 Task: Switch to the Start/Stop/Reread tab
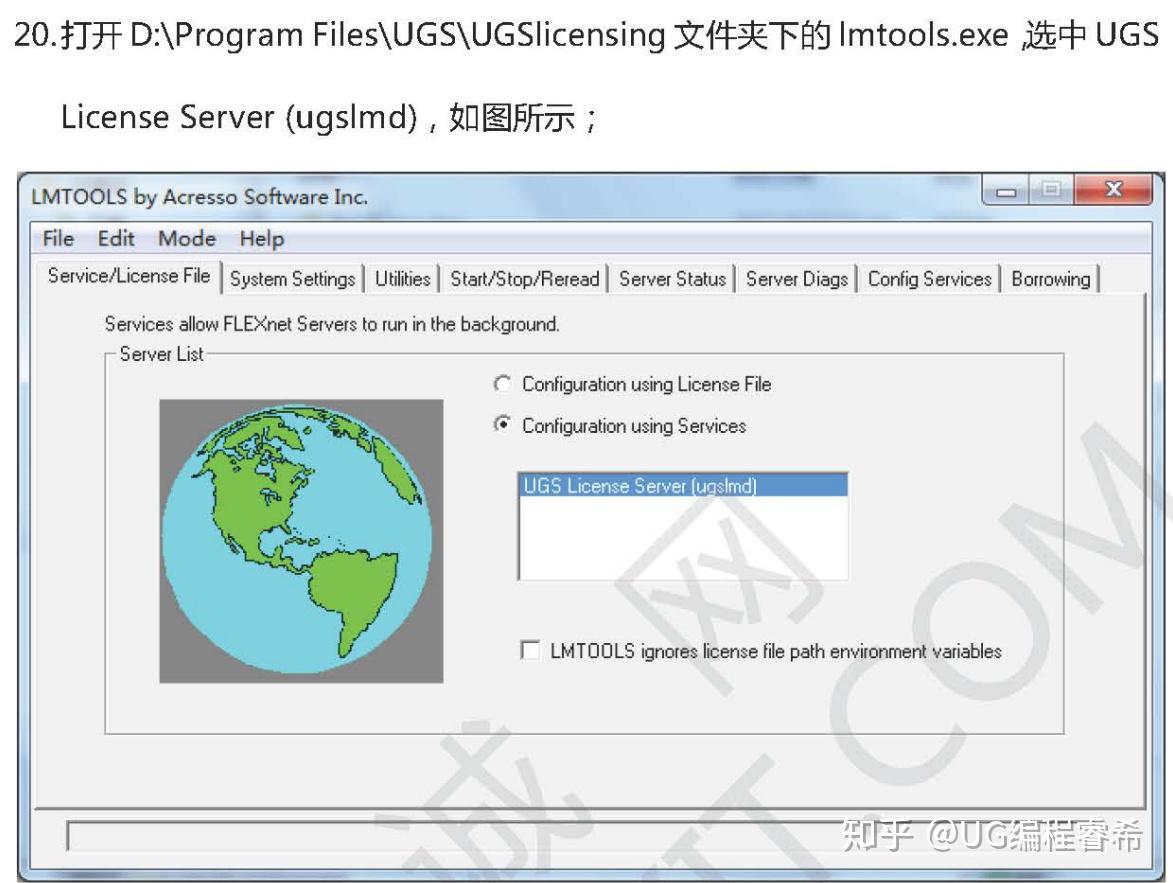click(x=524, y=280)
